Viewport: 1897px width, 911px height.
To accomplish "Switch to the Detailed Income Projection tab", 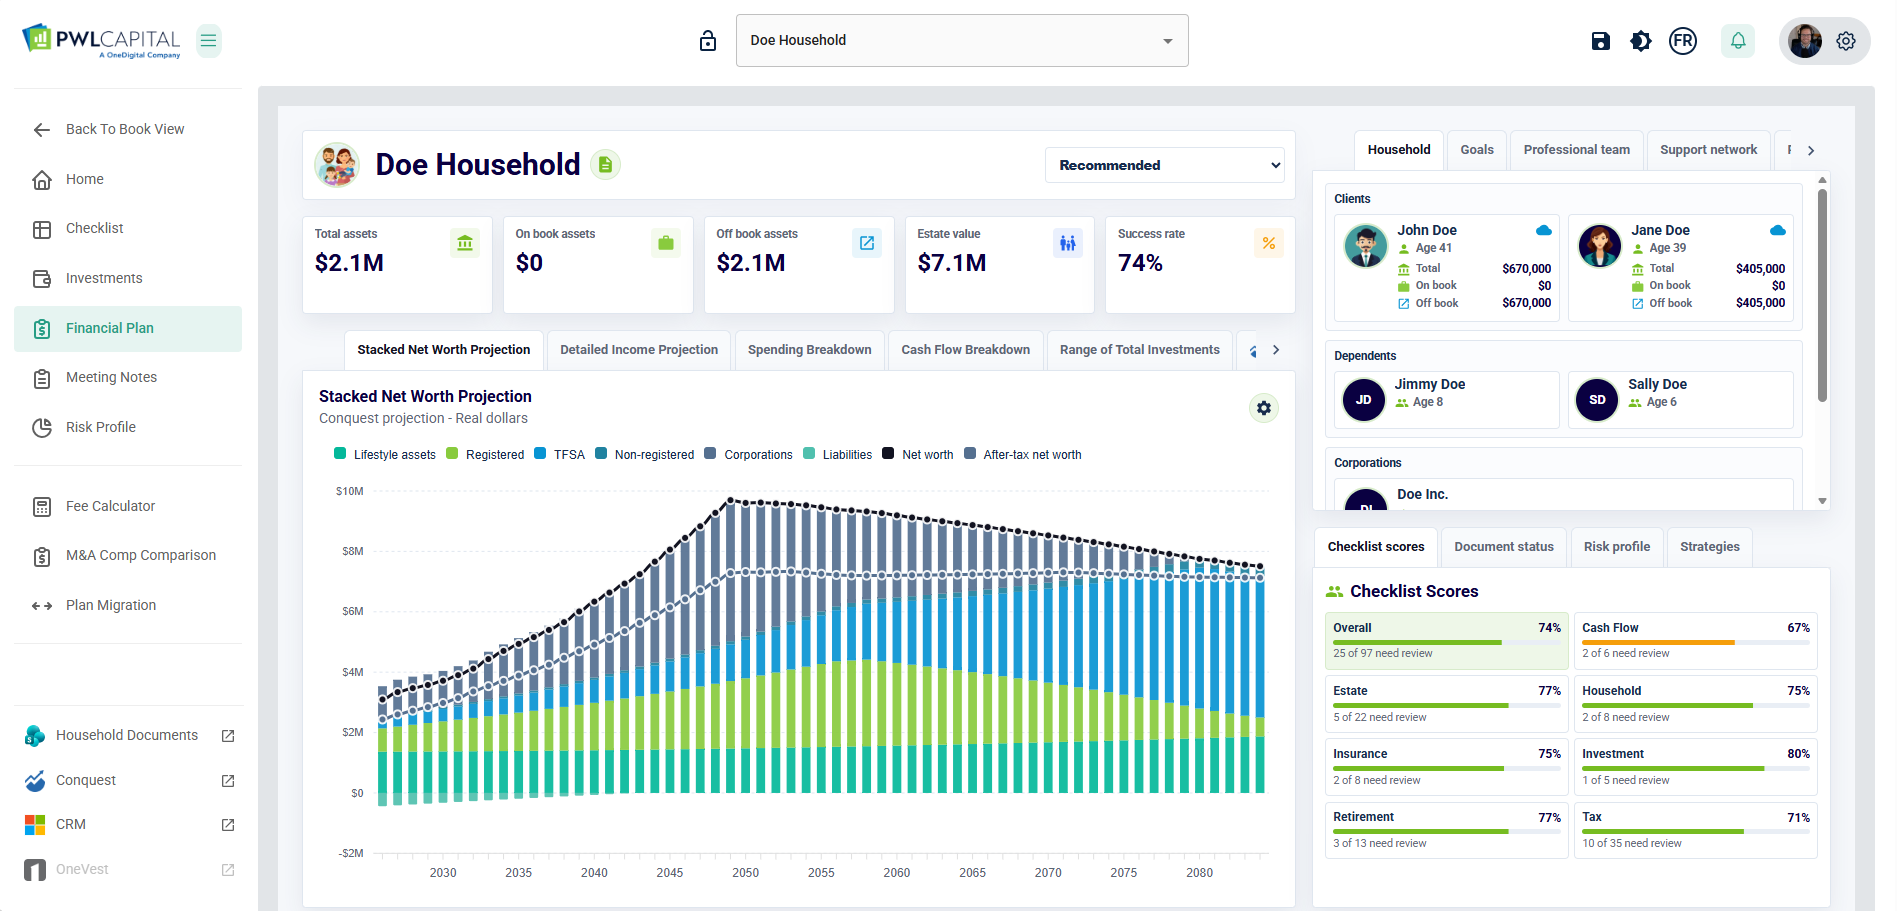I will [x=639, y=350].
